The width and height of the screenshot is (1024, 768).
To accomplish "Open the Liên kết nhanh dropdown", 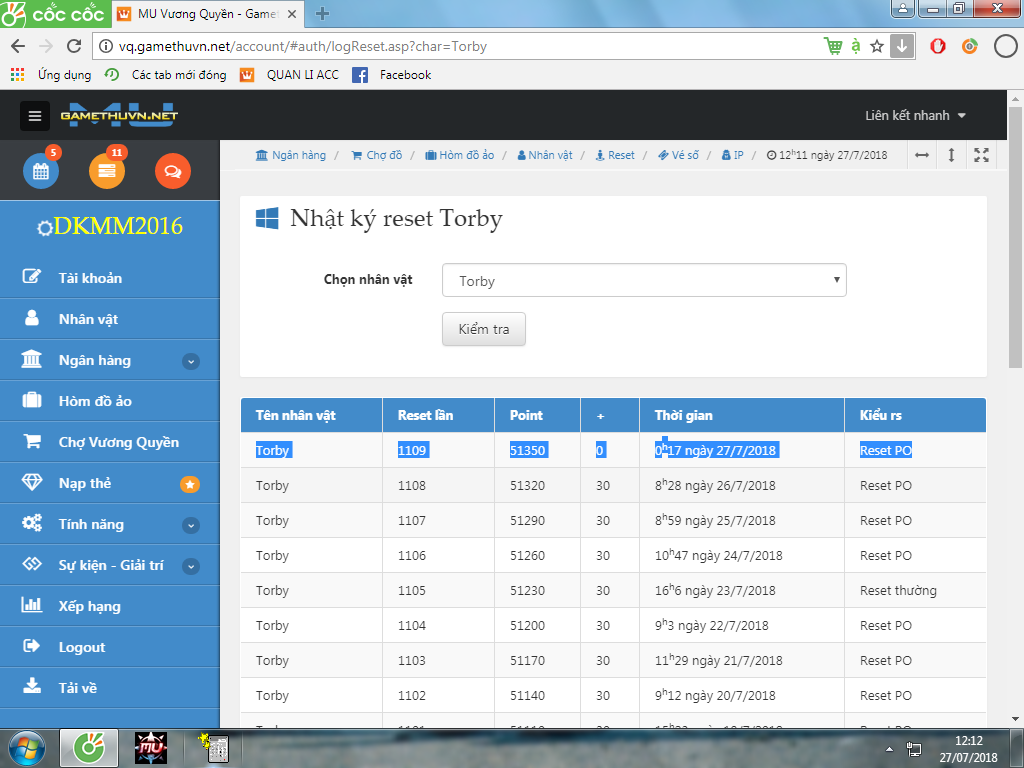I will click(x=915, y=116).
